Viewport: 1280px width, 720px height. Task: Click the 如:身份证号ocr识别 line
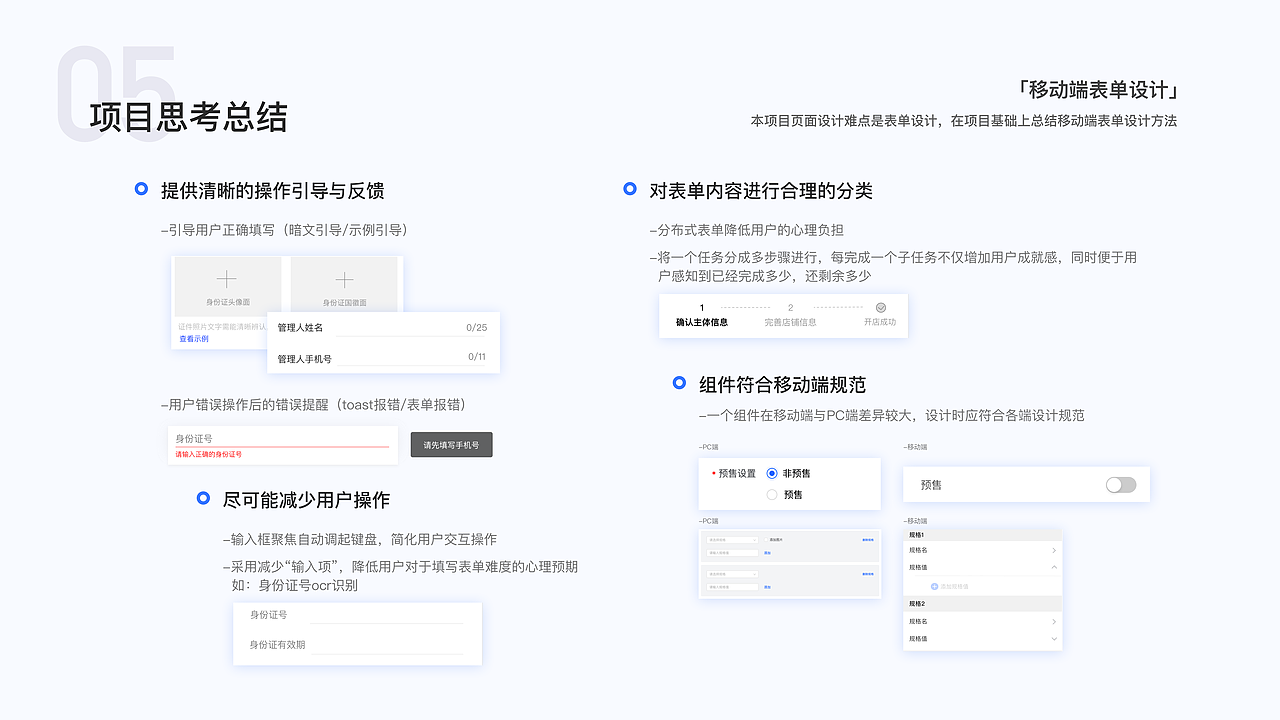294,585
